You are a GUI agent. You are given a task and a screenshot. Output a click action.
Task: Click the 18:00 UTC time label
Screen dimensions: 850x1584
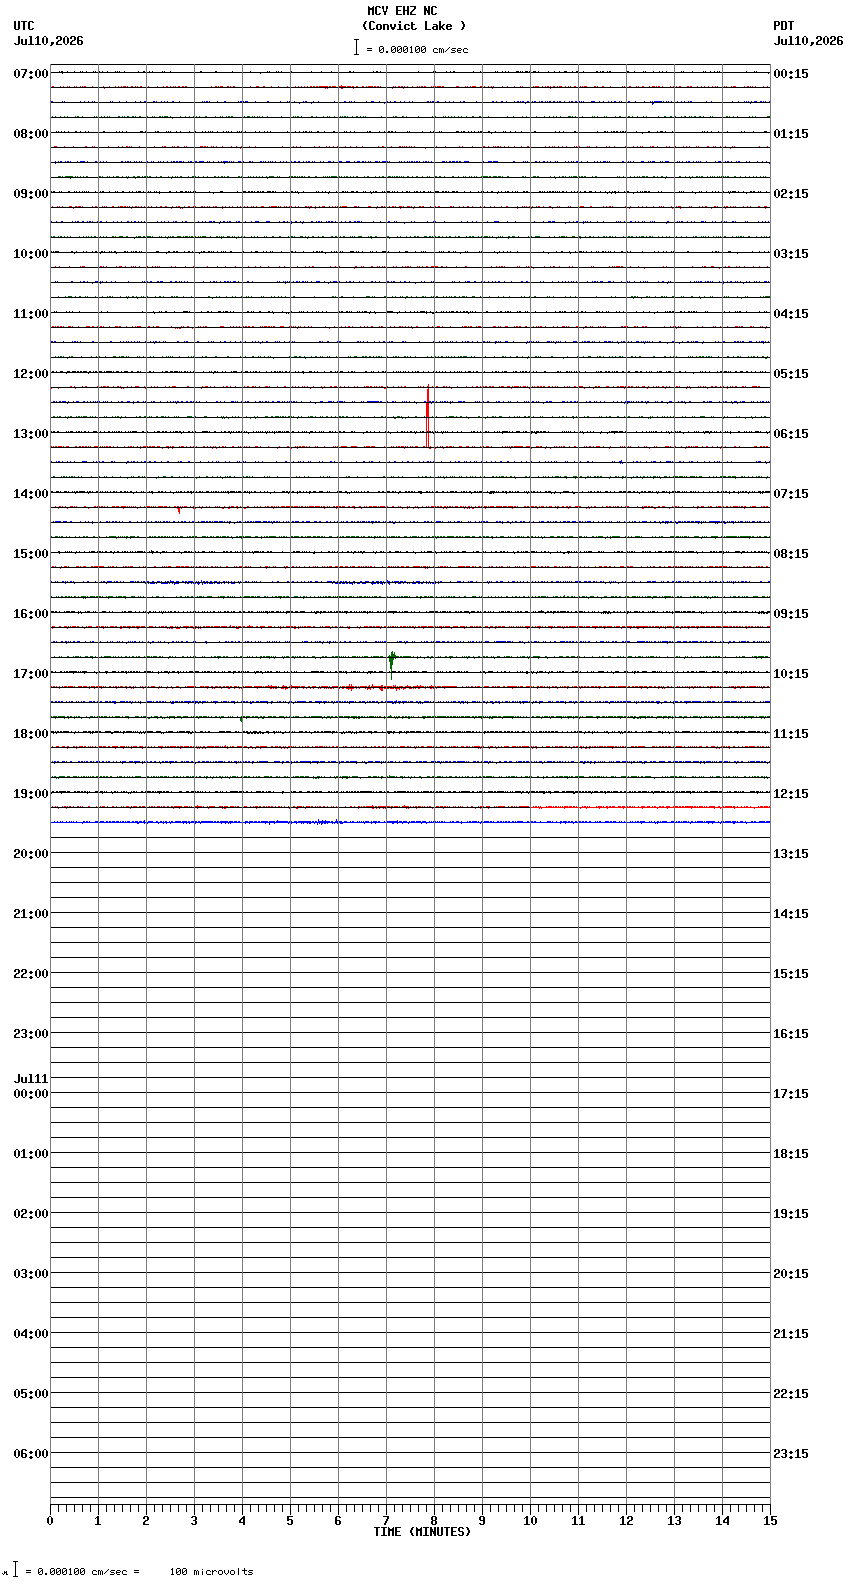pos(31,734)
